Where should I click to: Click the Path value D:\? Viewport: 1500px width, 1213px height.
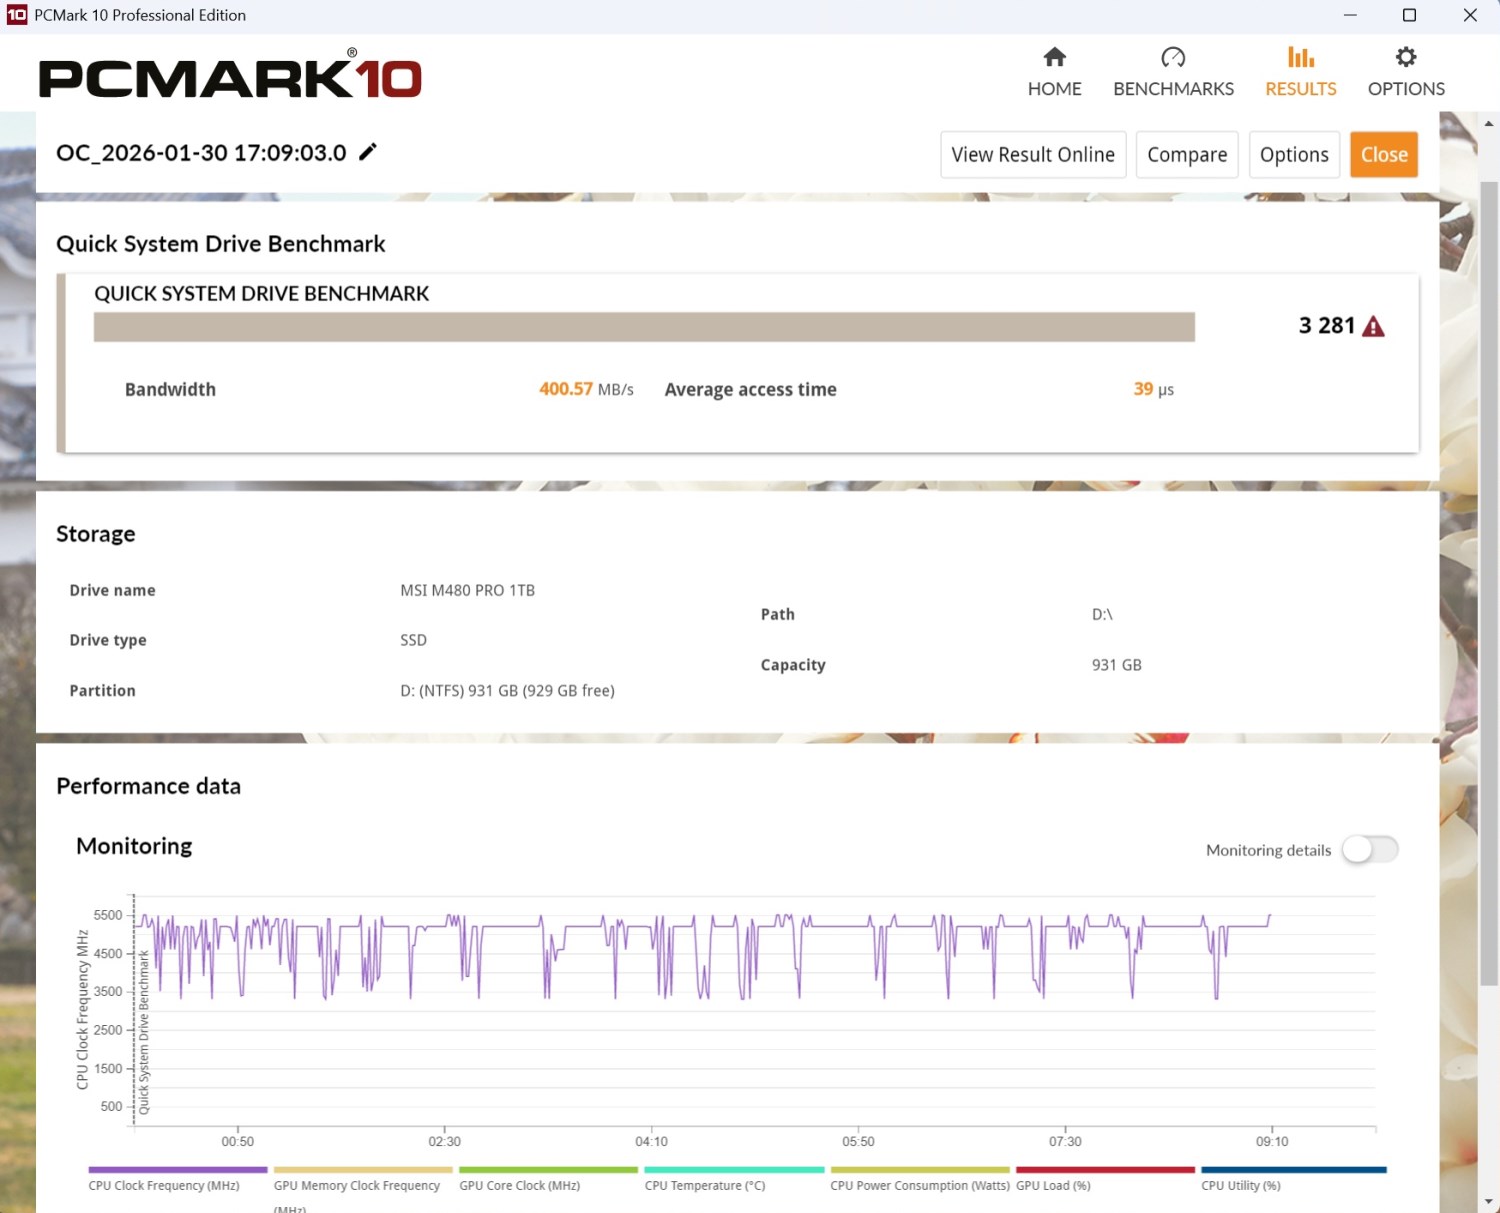[1102, 614]
